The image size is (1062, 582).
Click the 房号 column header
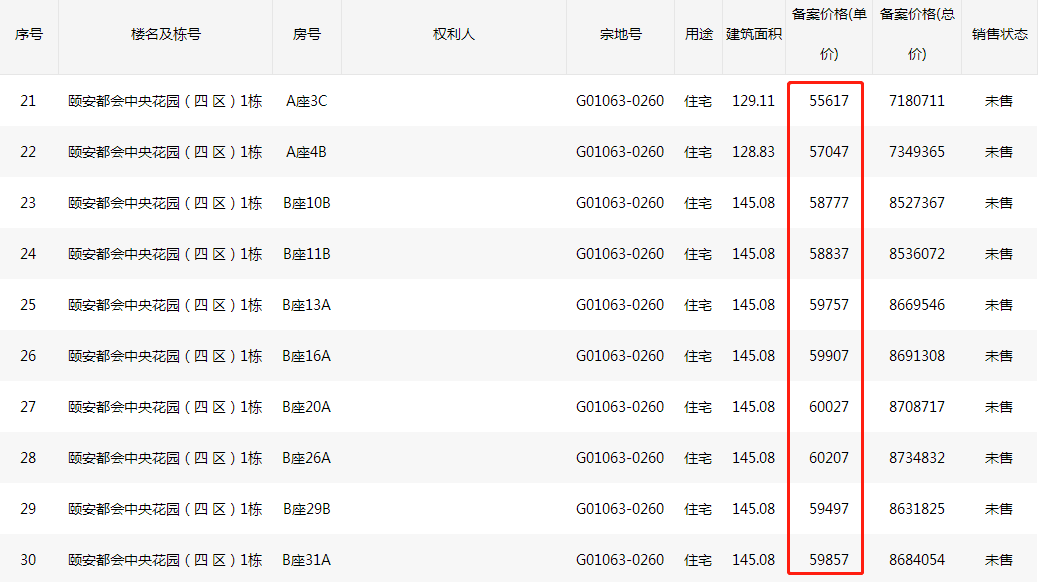(x=307, y=35)
